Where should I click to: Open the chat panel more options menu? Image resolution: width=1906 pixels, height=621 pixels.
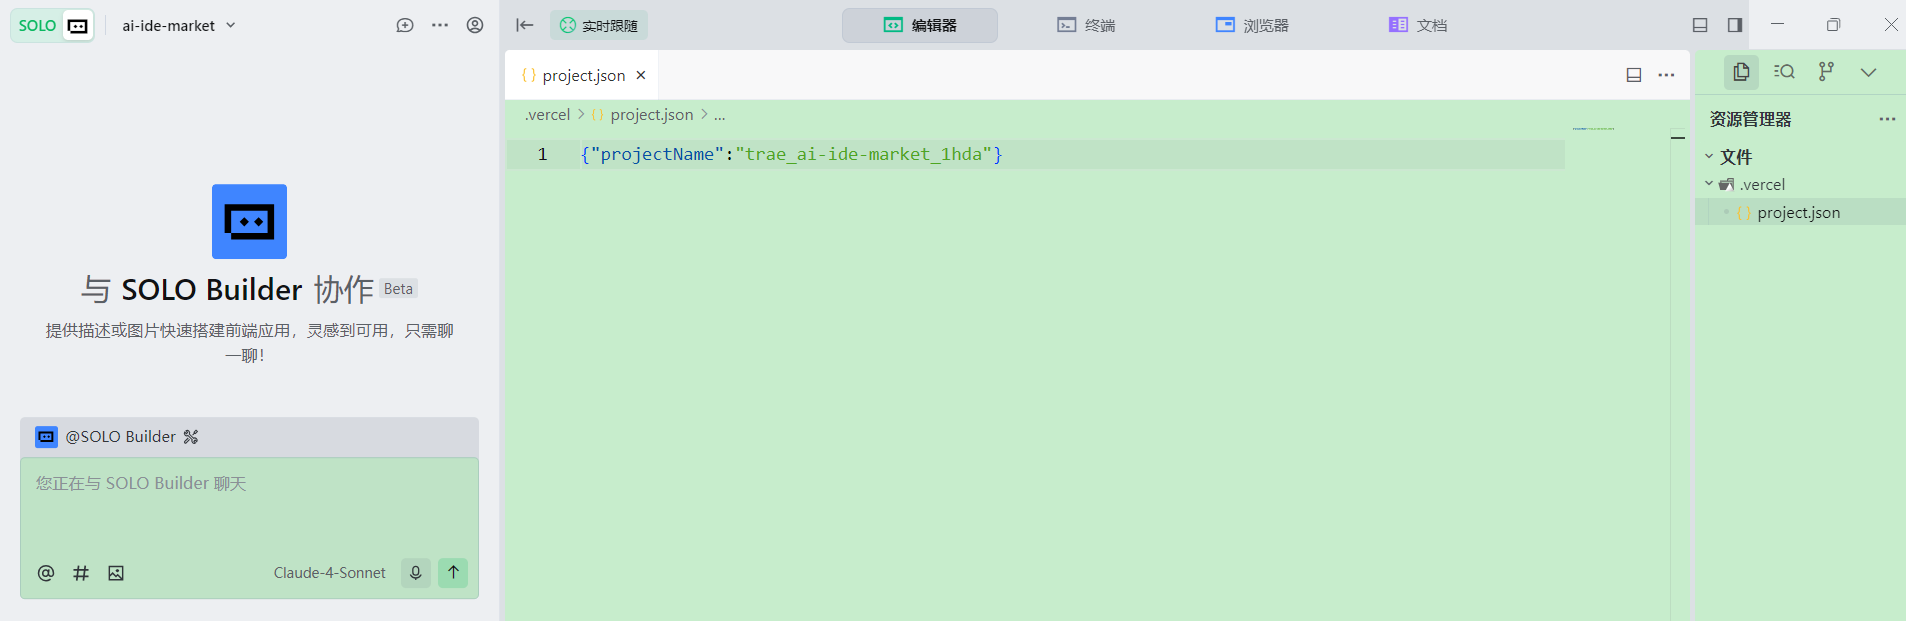coord(440,25)
